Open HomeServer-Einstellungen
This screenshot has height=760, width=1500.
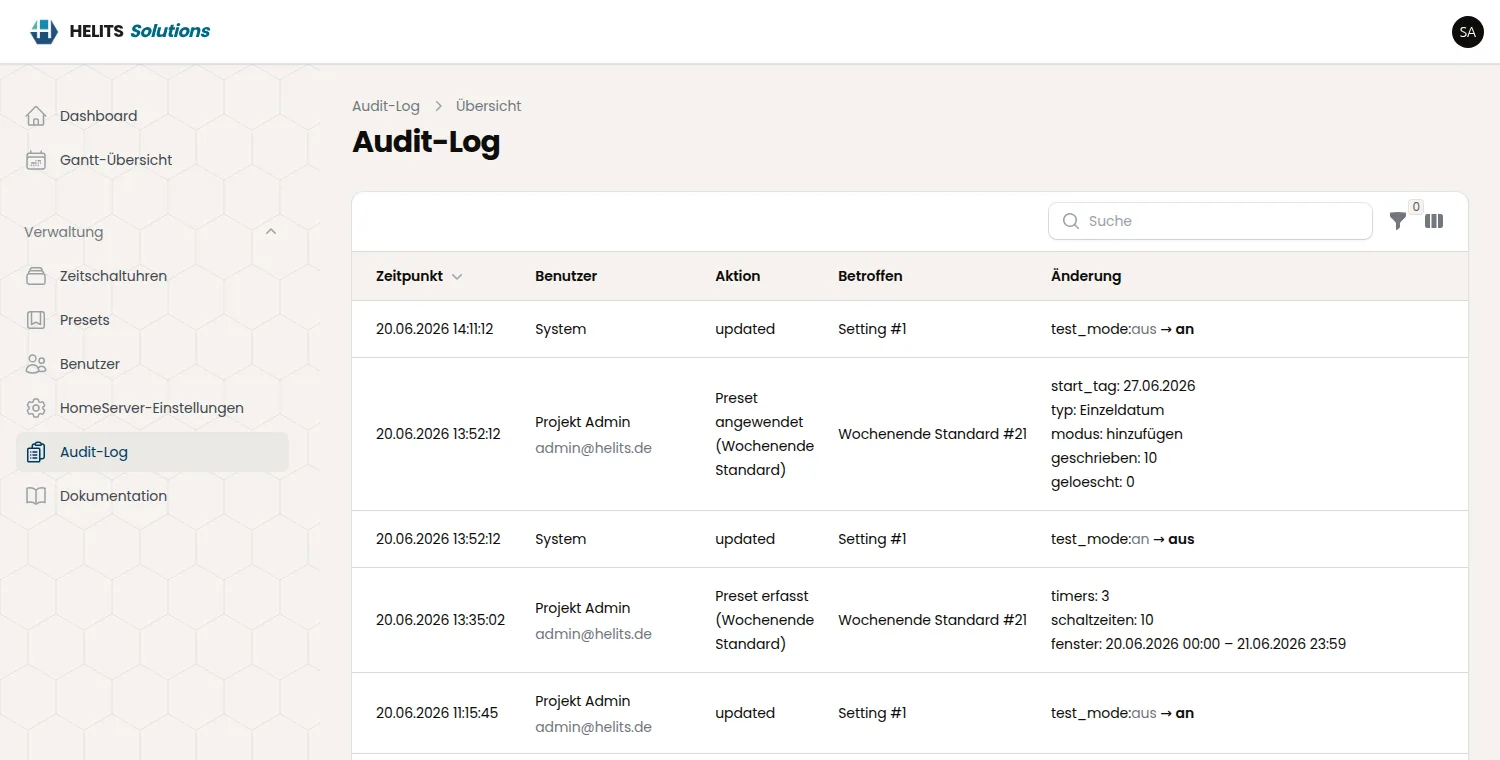tap(153, 408)
